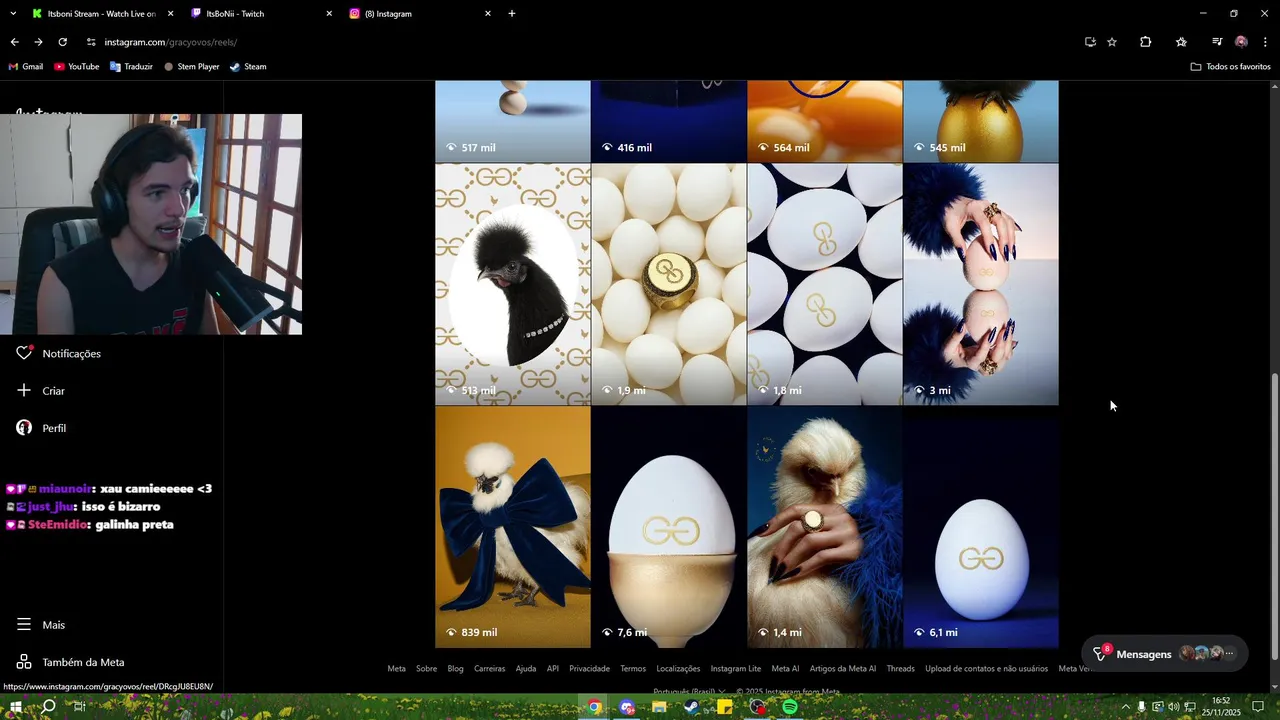Open the chicken with blue bow reel

coord(513,527)
